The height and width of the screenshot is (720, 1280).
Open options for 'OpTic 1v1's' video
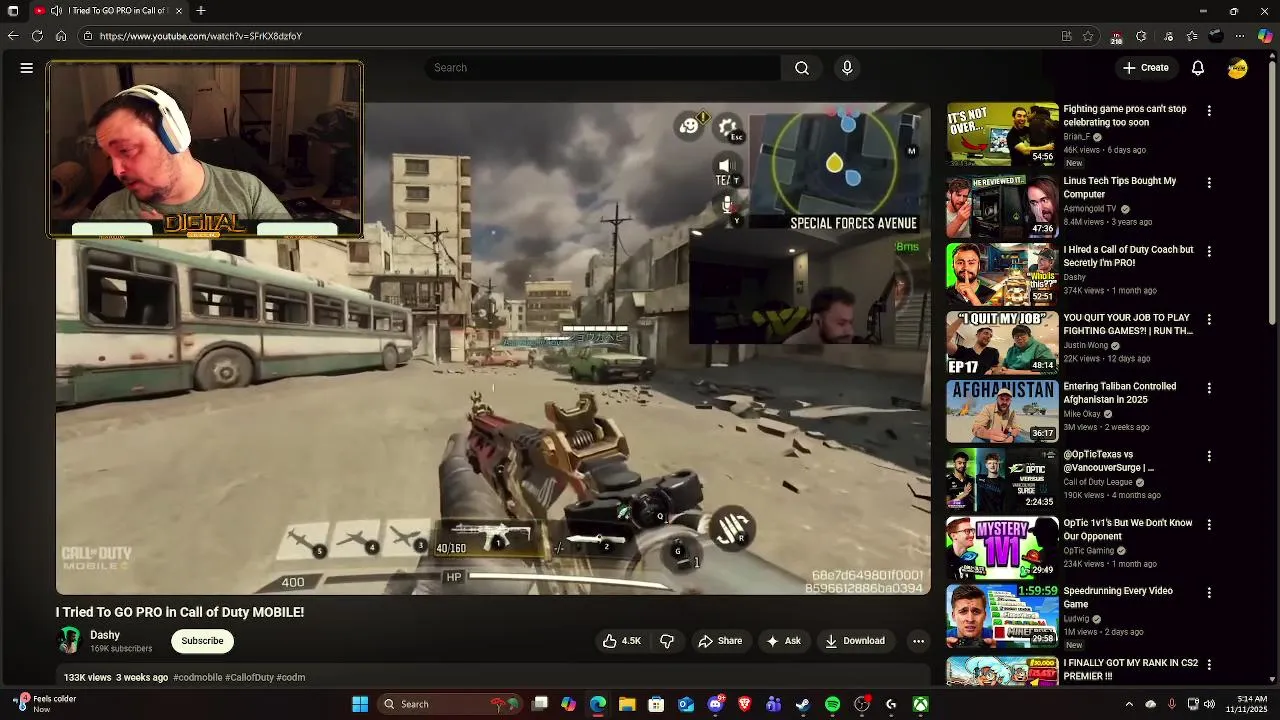point(1209,524)
